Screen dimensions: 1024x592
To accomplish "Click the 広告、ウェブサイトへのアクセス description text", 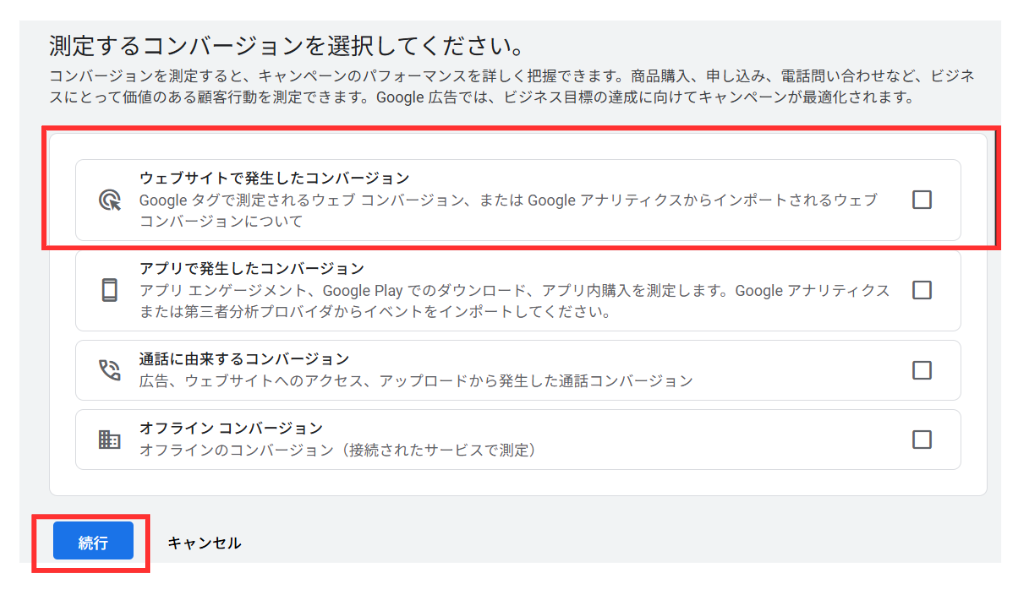I will point(416,380).
